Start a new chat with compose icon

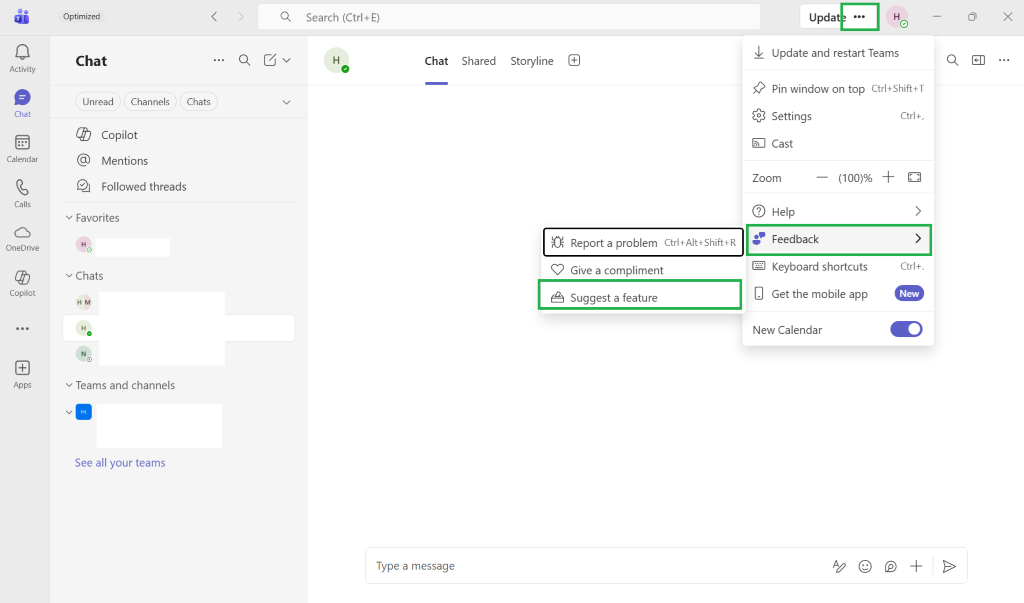coord(270,60)
